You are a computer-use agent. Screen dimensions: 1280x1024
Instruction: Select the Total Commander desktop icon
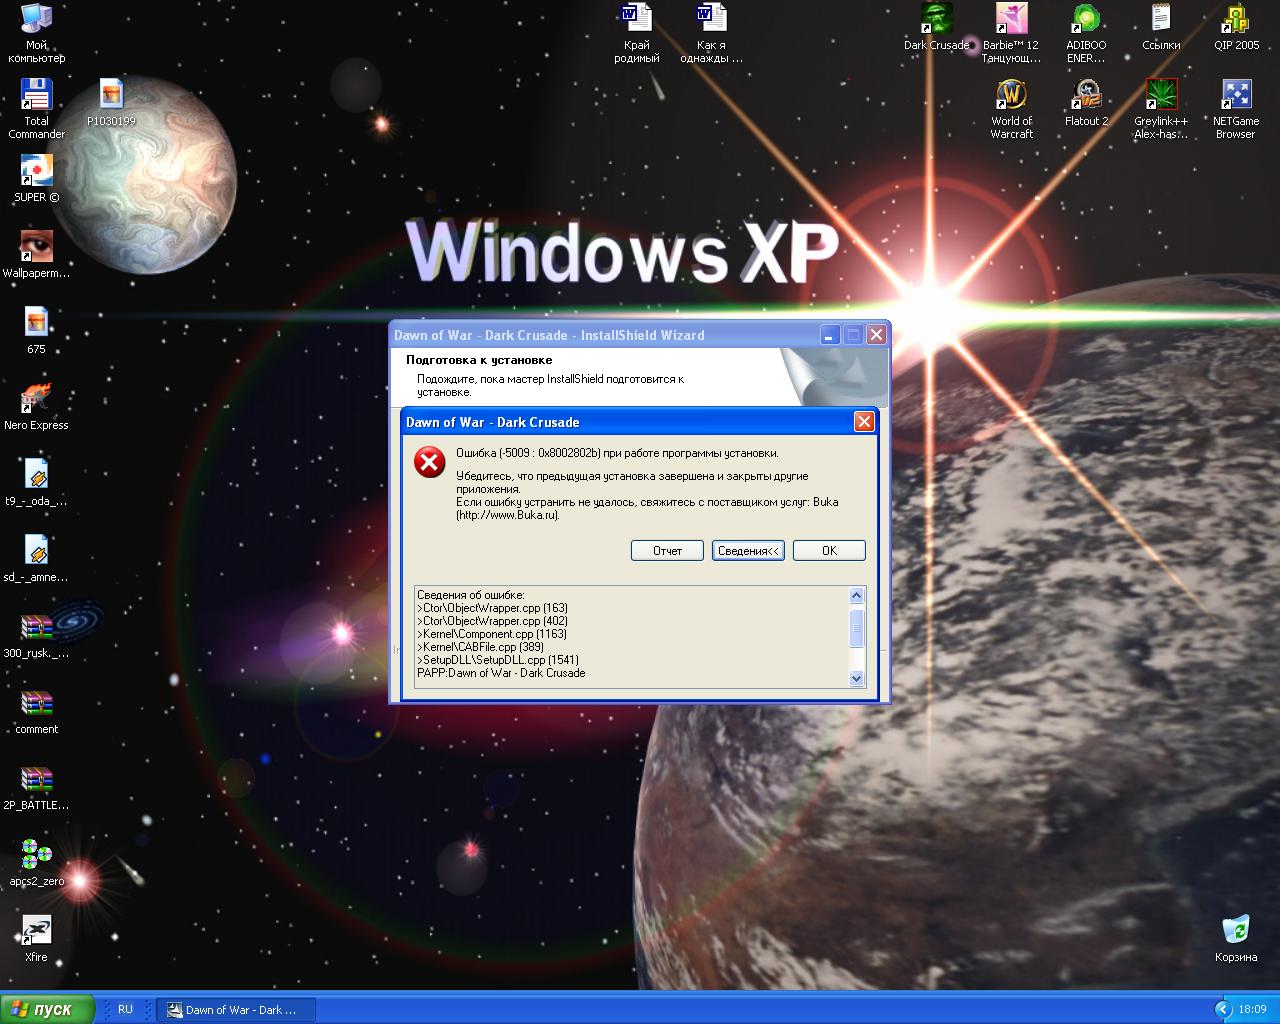pos(36,94)
